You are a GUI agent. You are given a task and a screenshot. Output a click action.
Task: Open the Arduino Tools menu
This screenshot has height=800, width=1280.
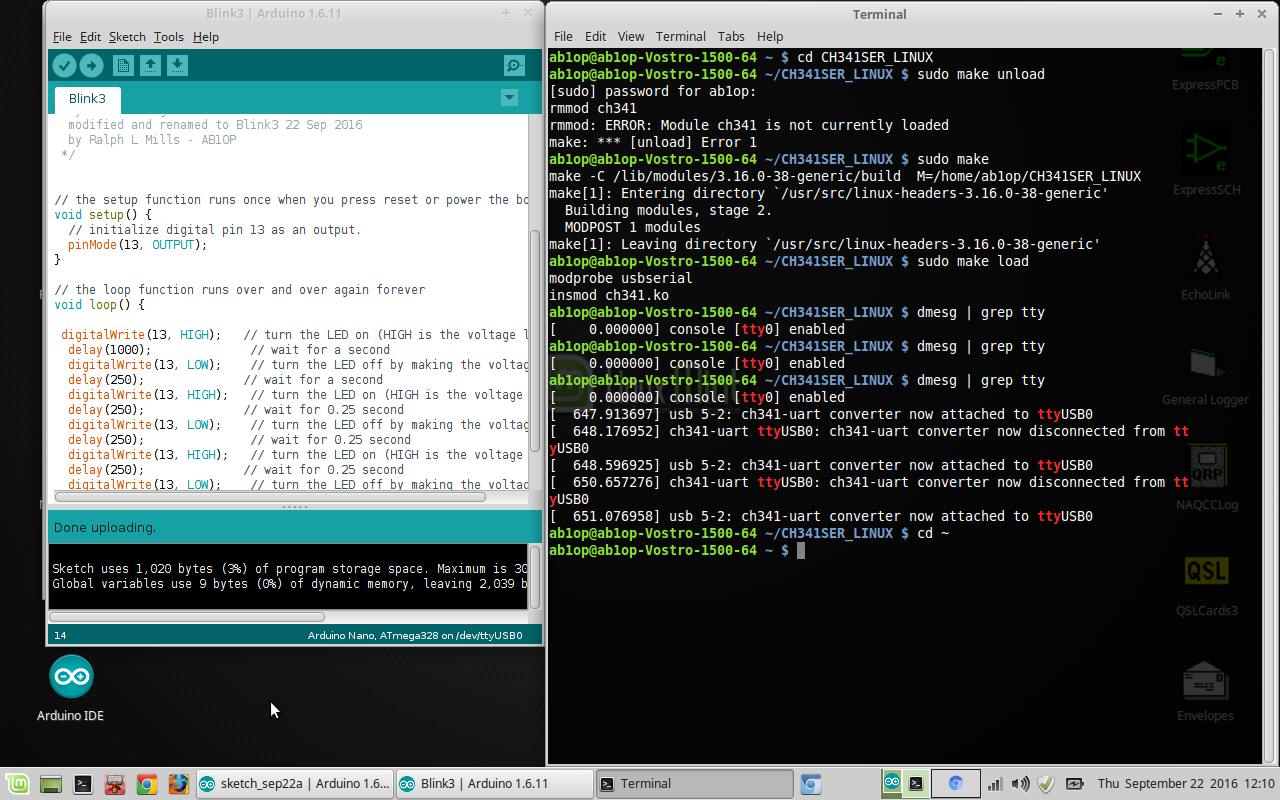click(x=168, y=37)
